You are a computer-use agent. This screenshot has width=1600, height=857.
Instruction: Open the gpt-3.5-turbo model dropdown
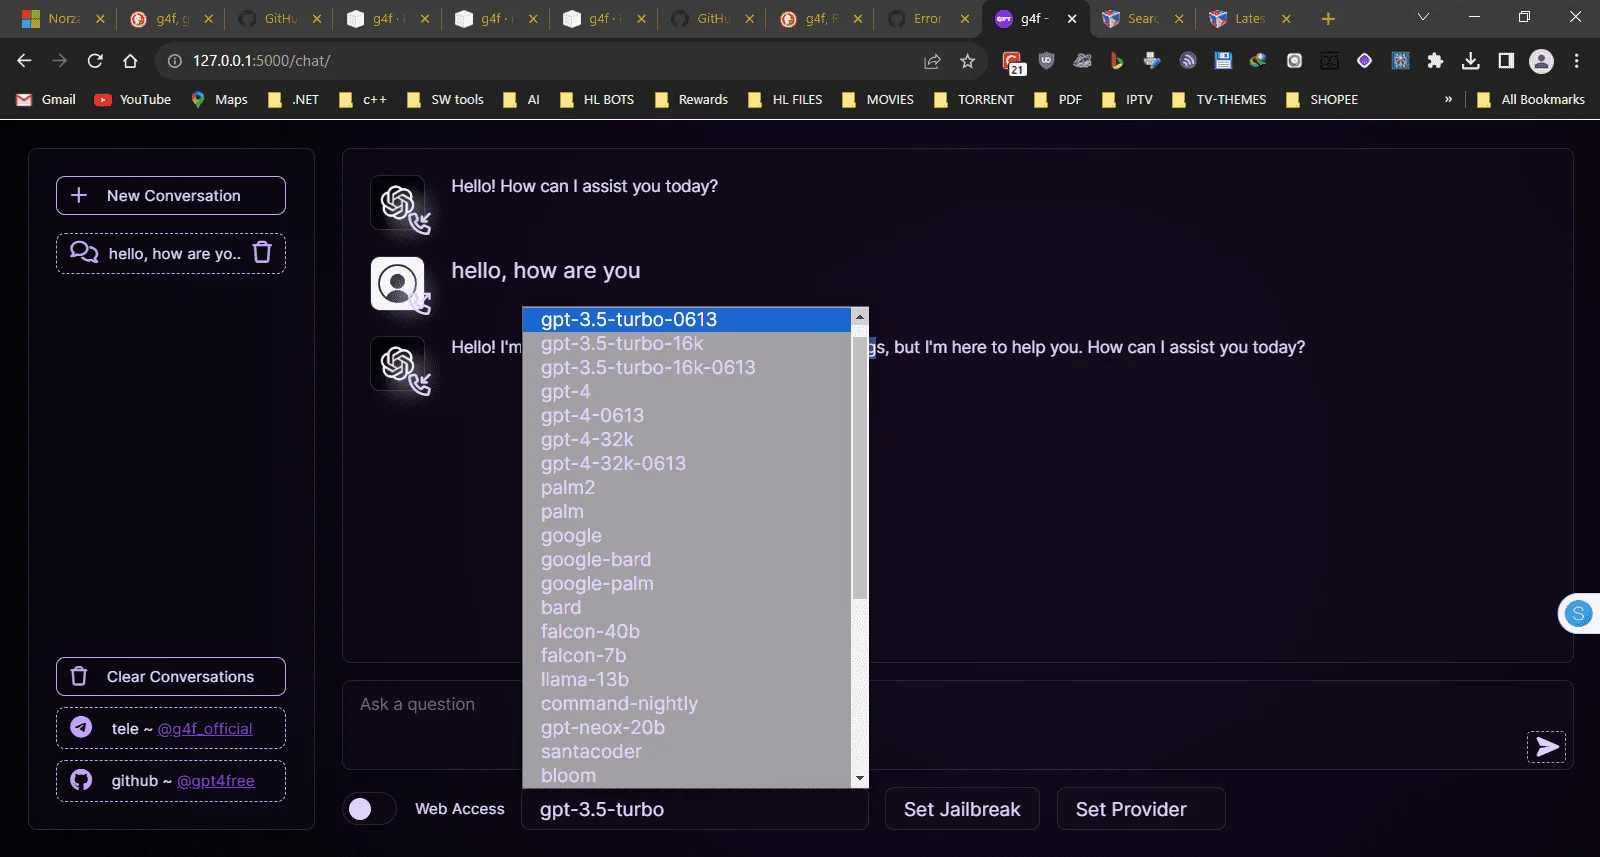point(695,809)
